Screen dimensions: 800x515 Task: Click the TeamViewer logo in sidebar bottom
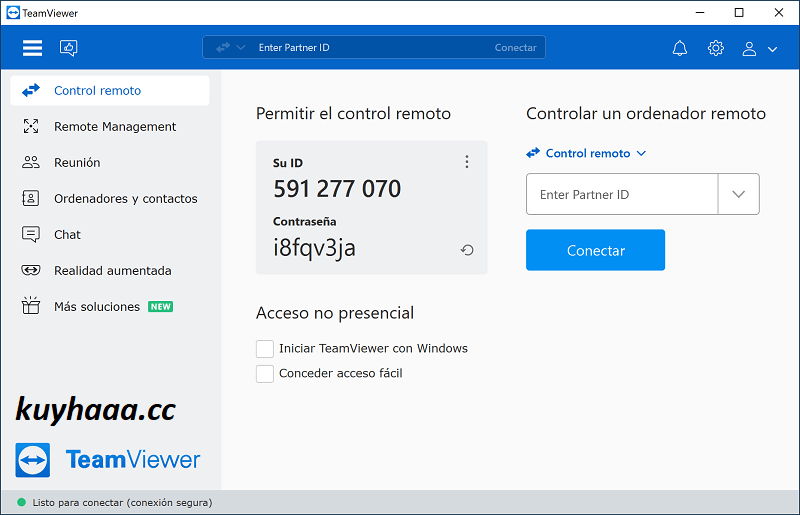(108, 460)
